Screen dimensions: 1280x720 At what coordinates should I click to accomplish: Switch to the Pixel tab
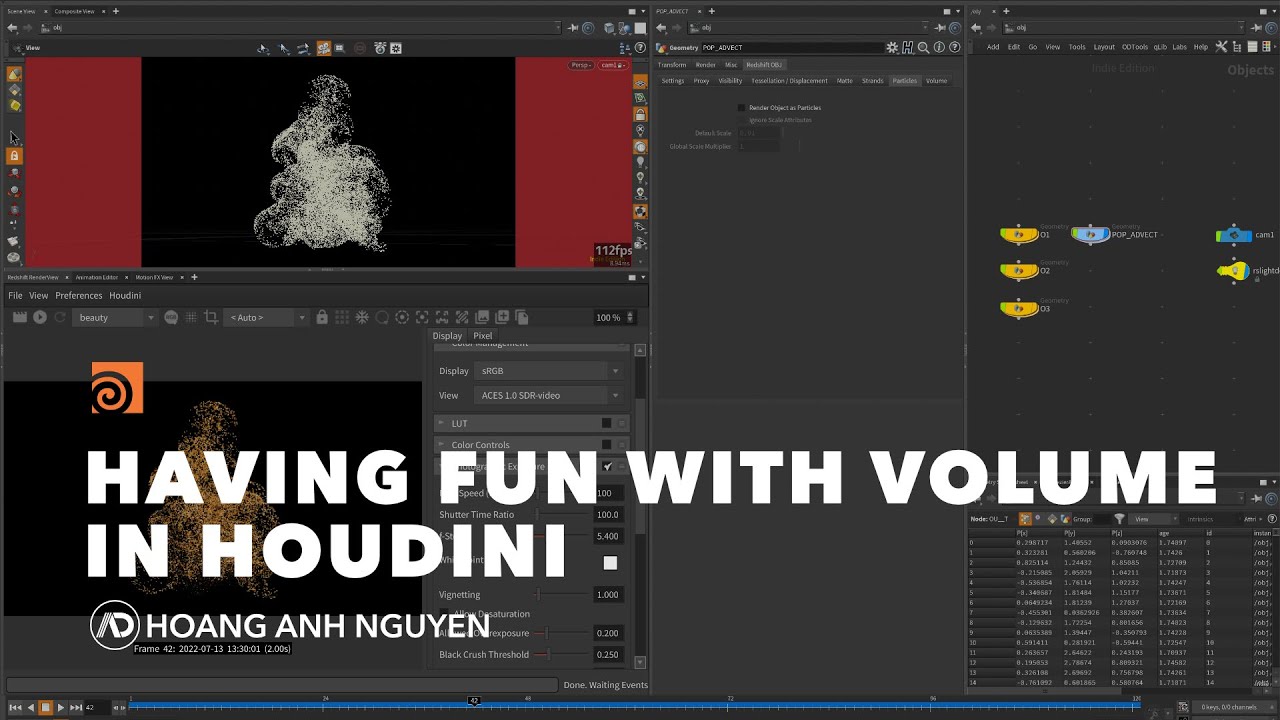pyautogui.click(x=482, y=336)
